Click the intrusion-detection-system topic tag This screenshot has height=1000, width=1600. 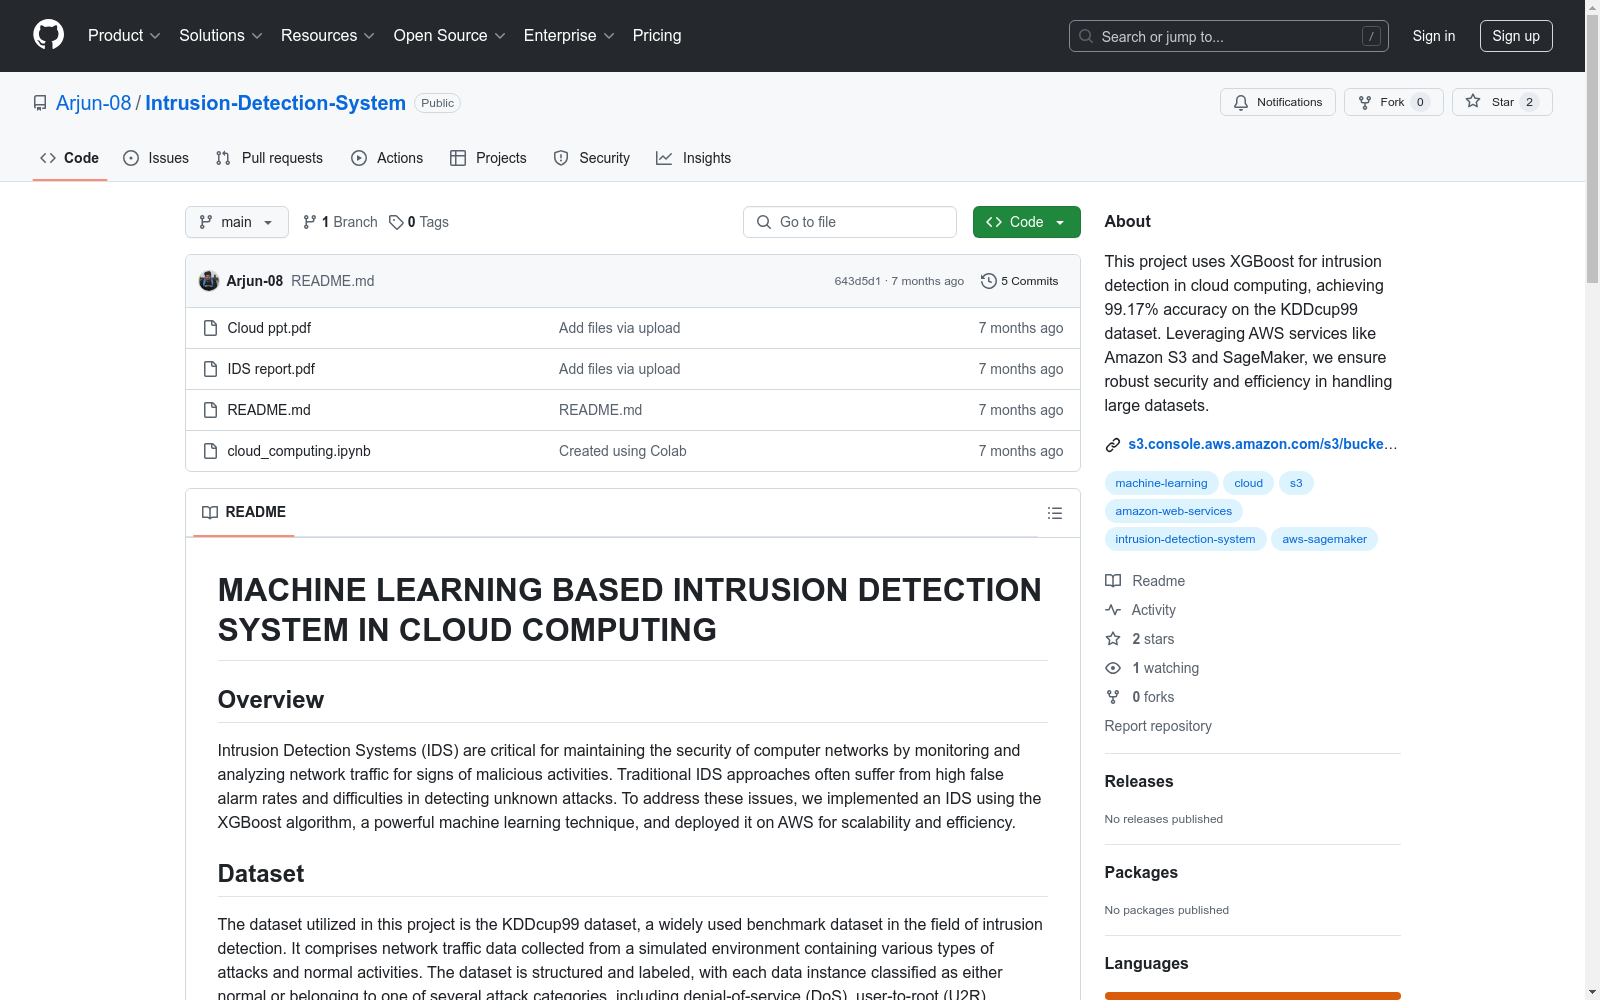point(1185,539)
